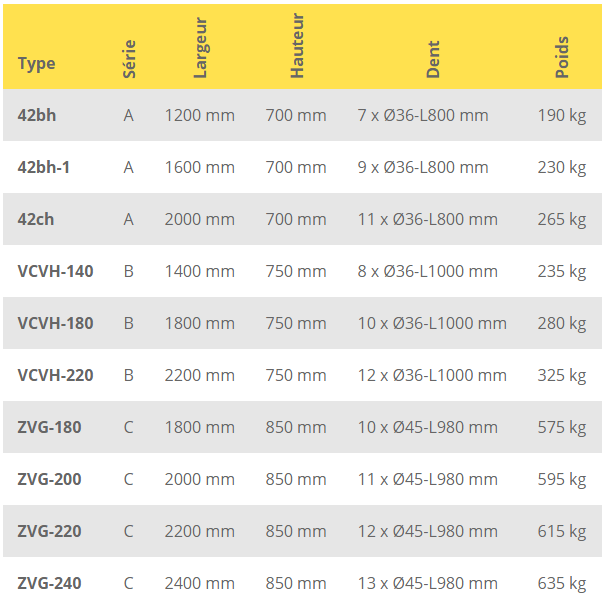Click the VCVH-220 type name

(56, 376)
